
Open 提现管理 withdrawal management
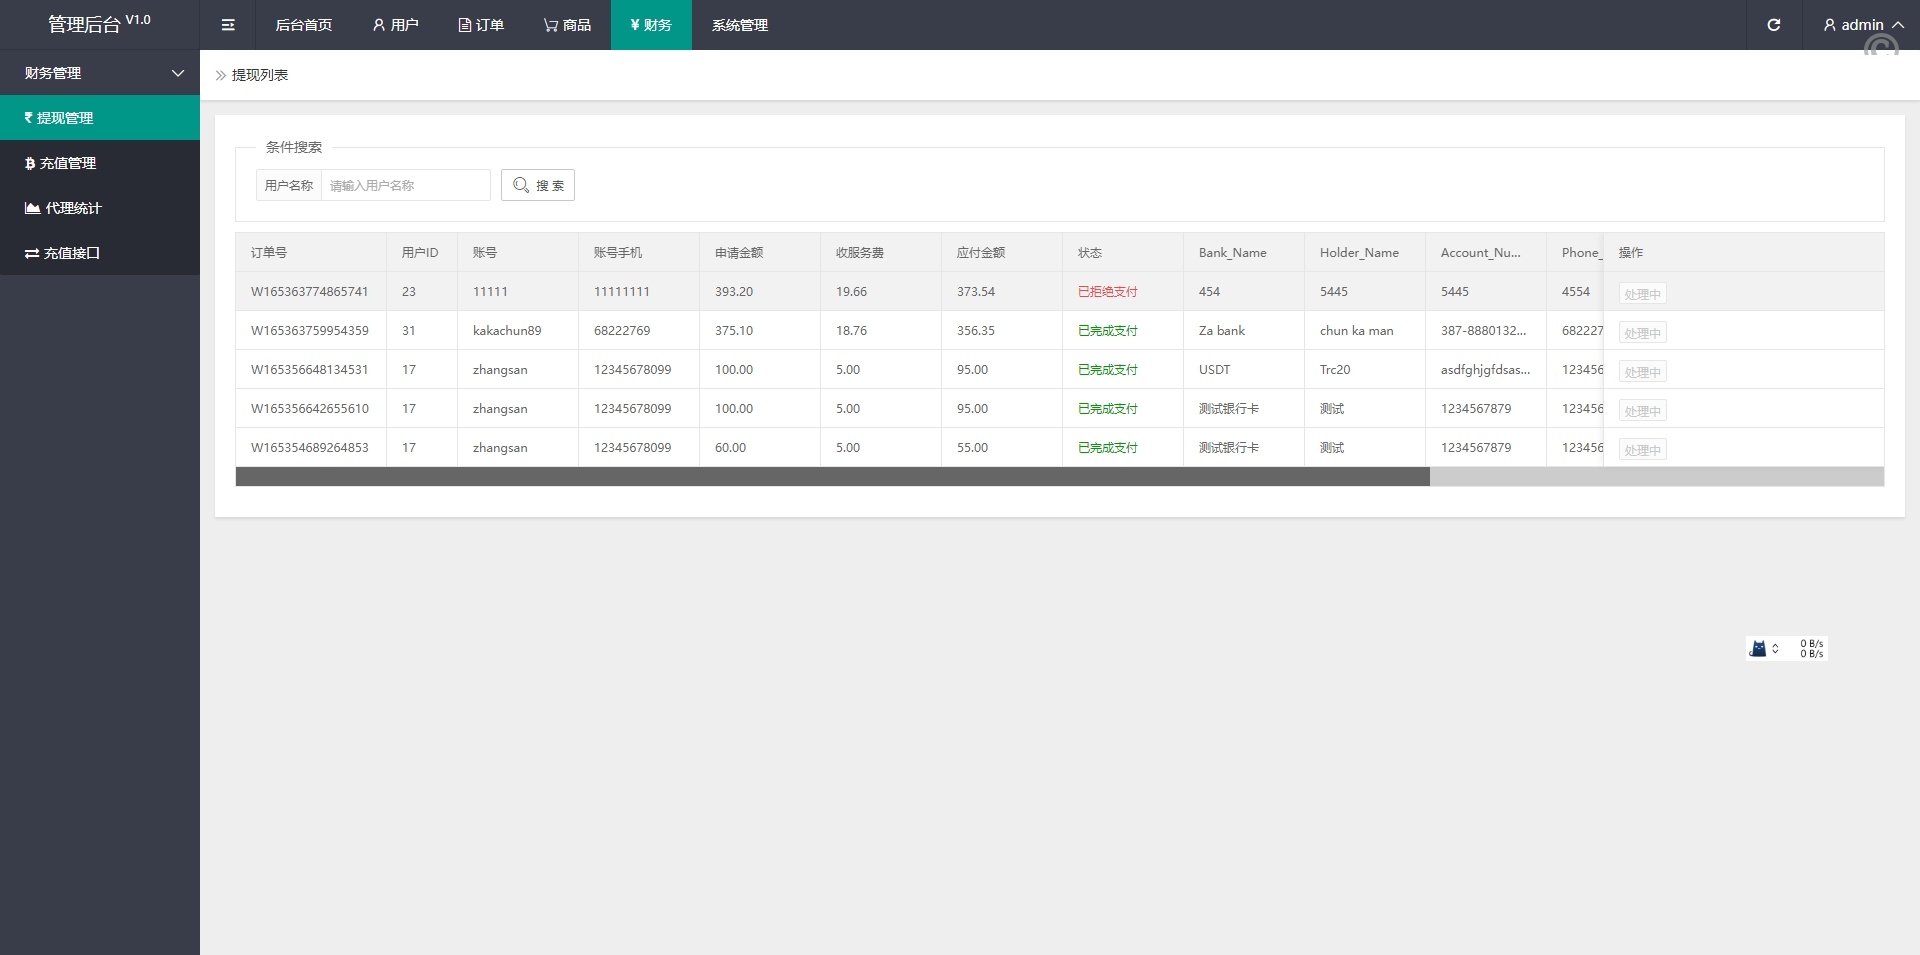click(100, 118)
